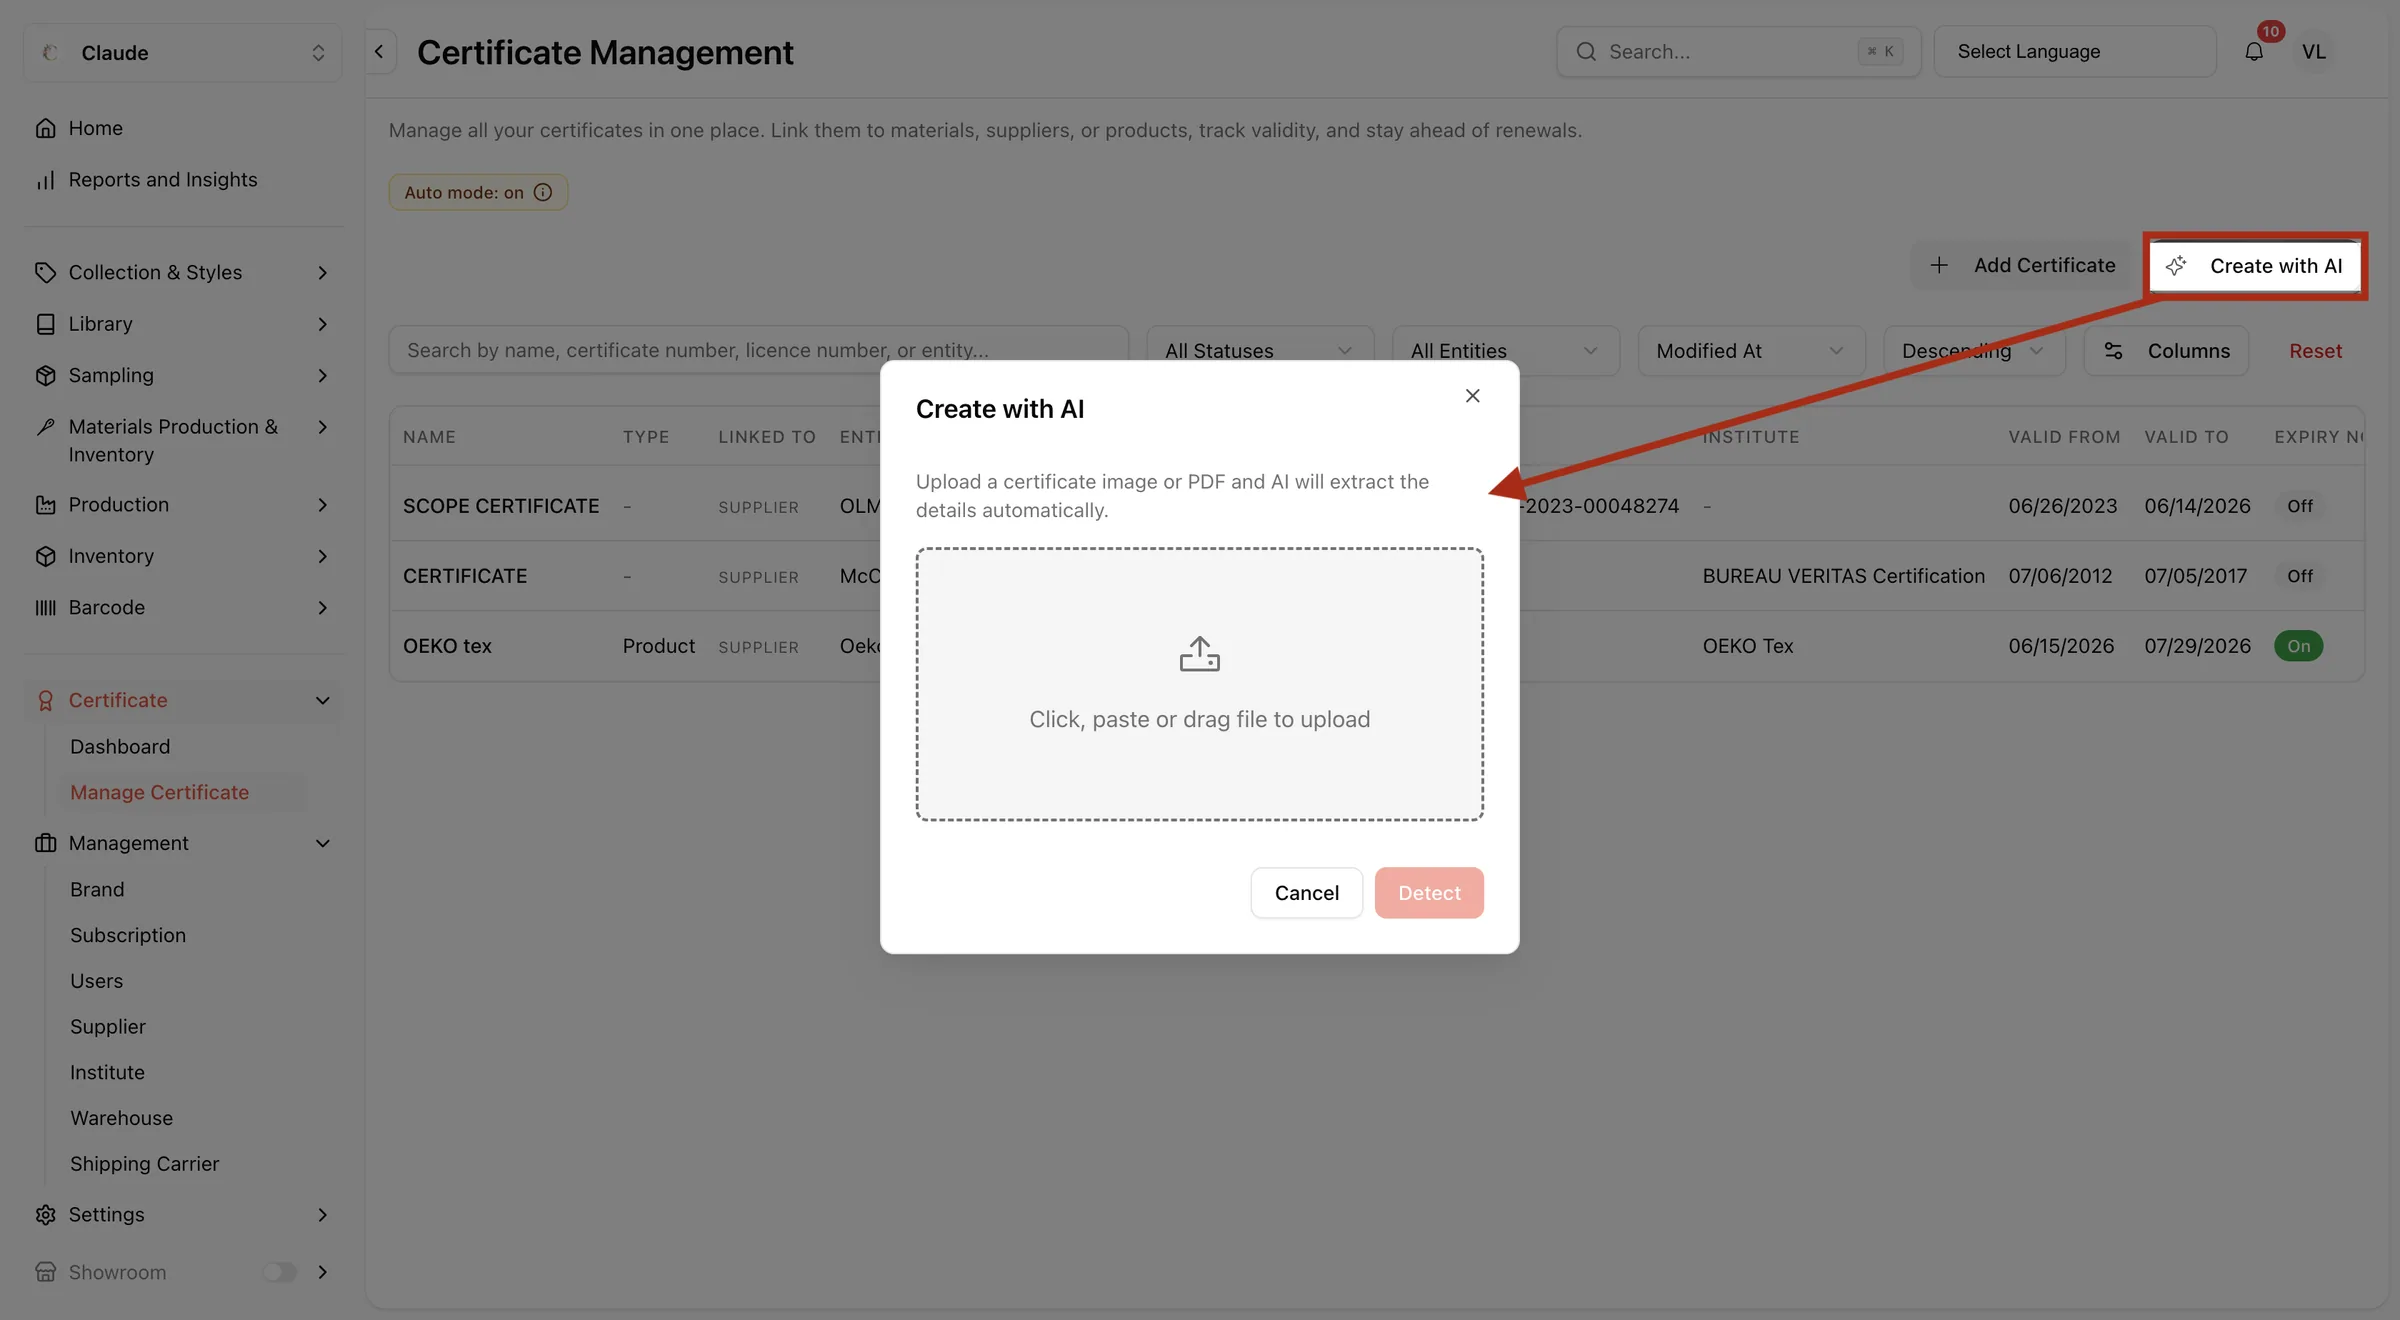Click the Cancel button
The width and height of the screenshot is (2400, 1320).
[x=1306, y=893]
